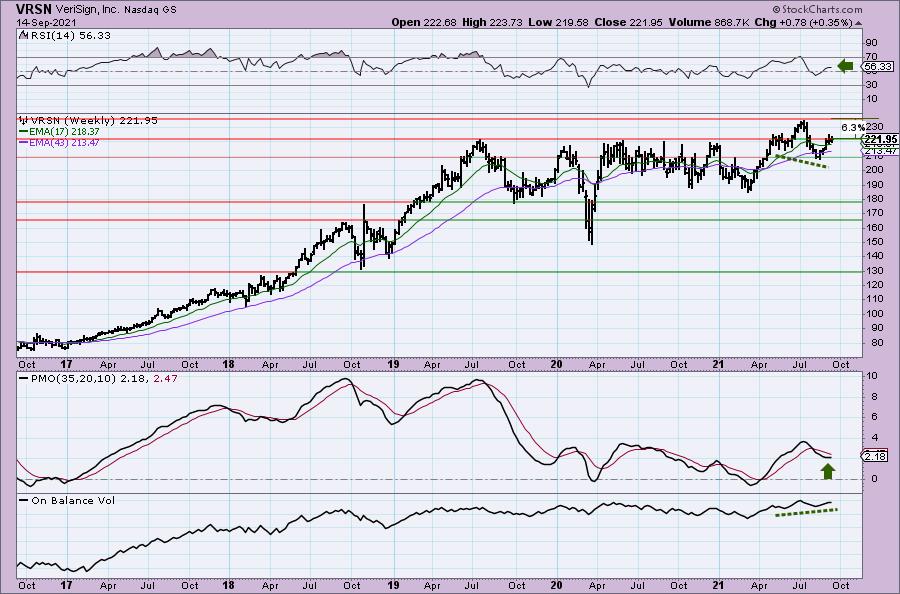
Task: Click the EMA(43) 213.47 legend text
Action: tap(64, 142)
